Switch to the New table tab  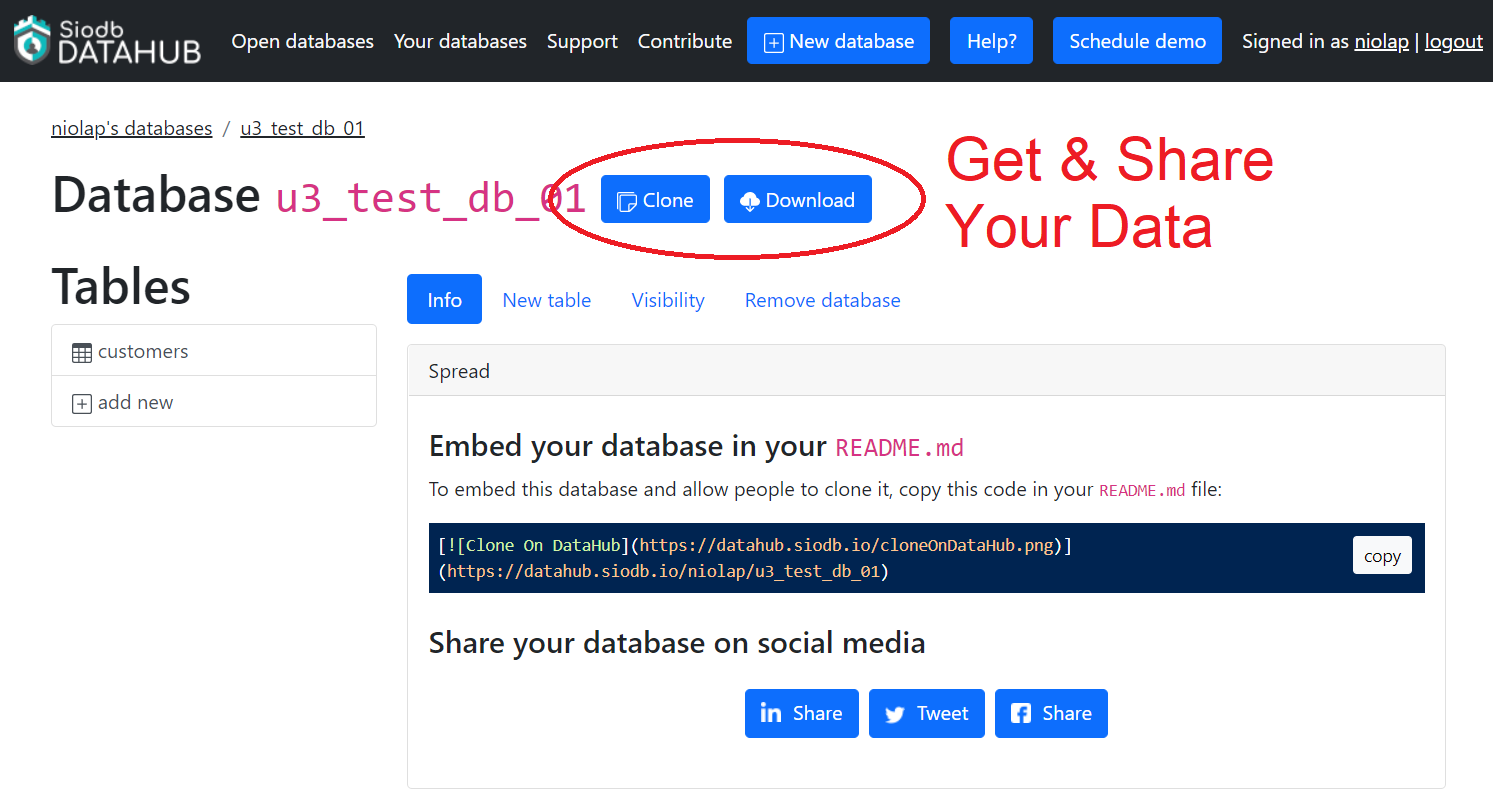(x=547, y=299)
